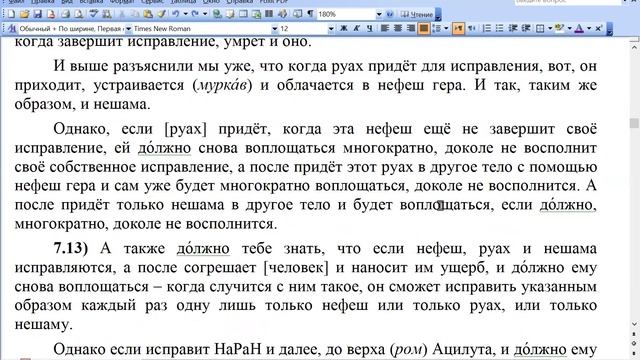This screenshot has height=360, width=640.
Task: Click the style name box 'Обычный + По ширине'
Action: 71,29
